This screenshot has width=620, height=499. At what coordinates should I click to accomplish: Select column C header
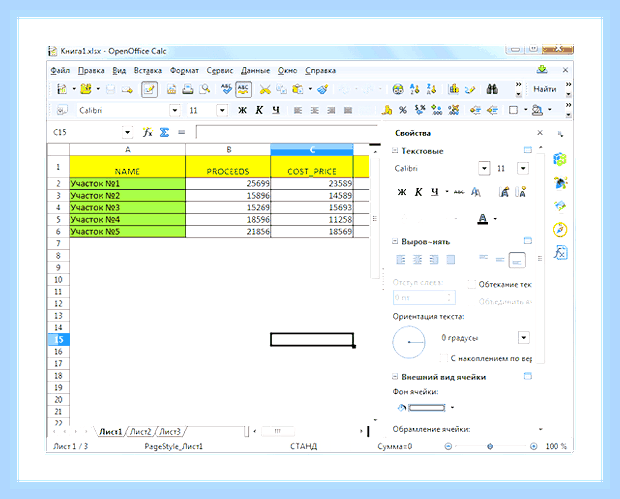pyautogui.click(x=312, y=149)
